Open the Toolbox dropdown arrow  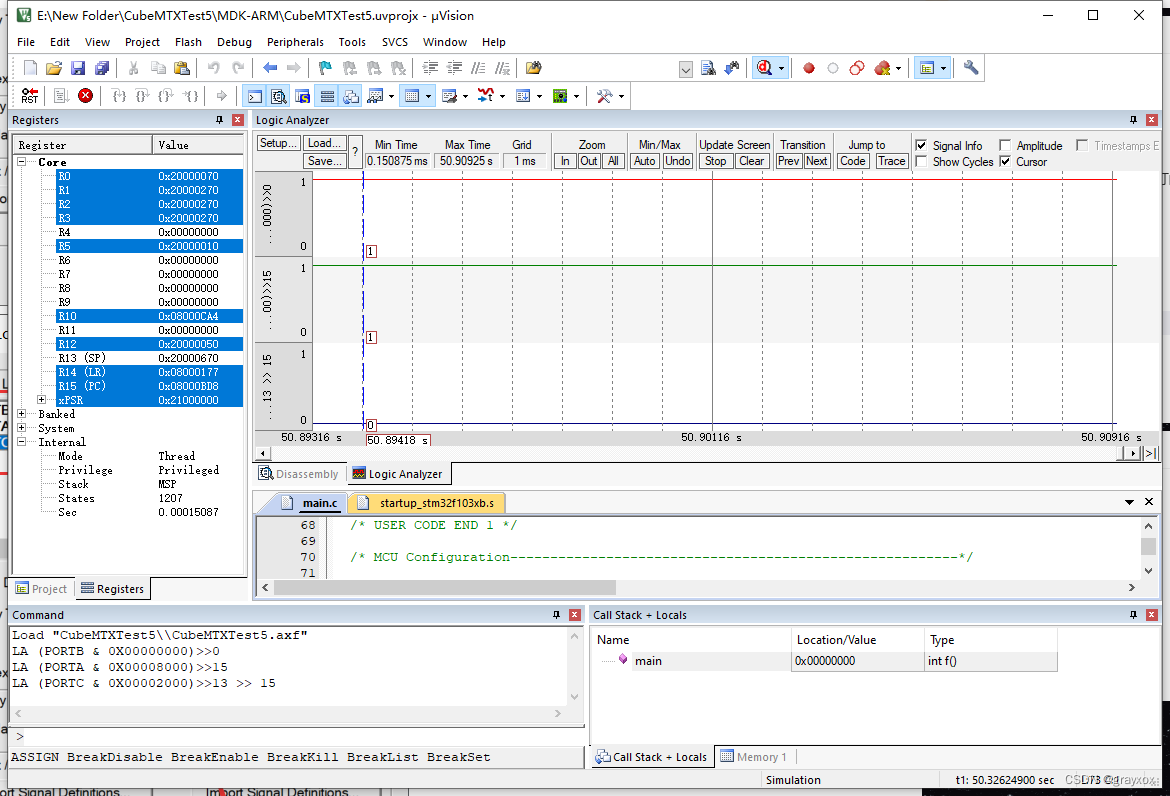click(621, 96)
